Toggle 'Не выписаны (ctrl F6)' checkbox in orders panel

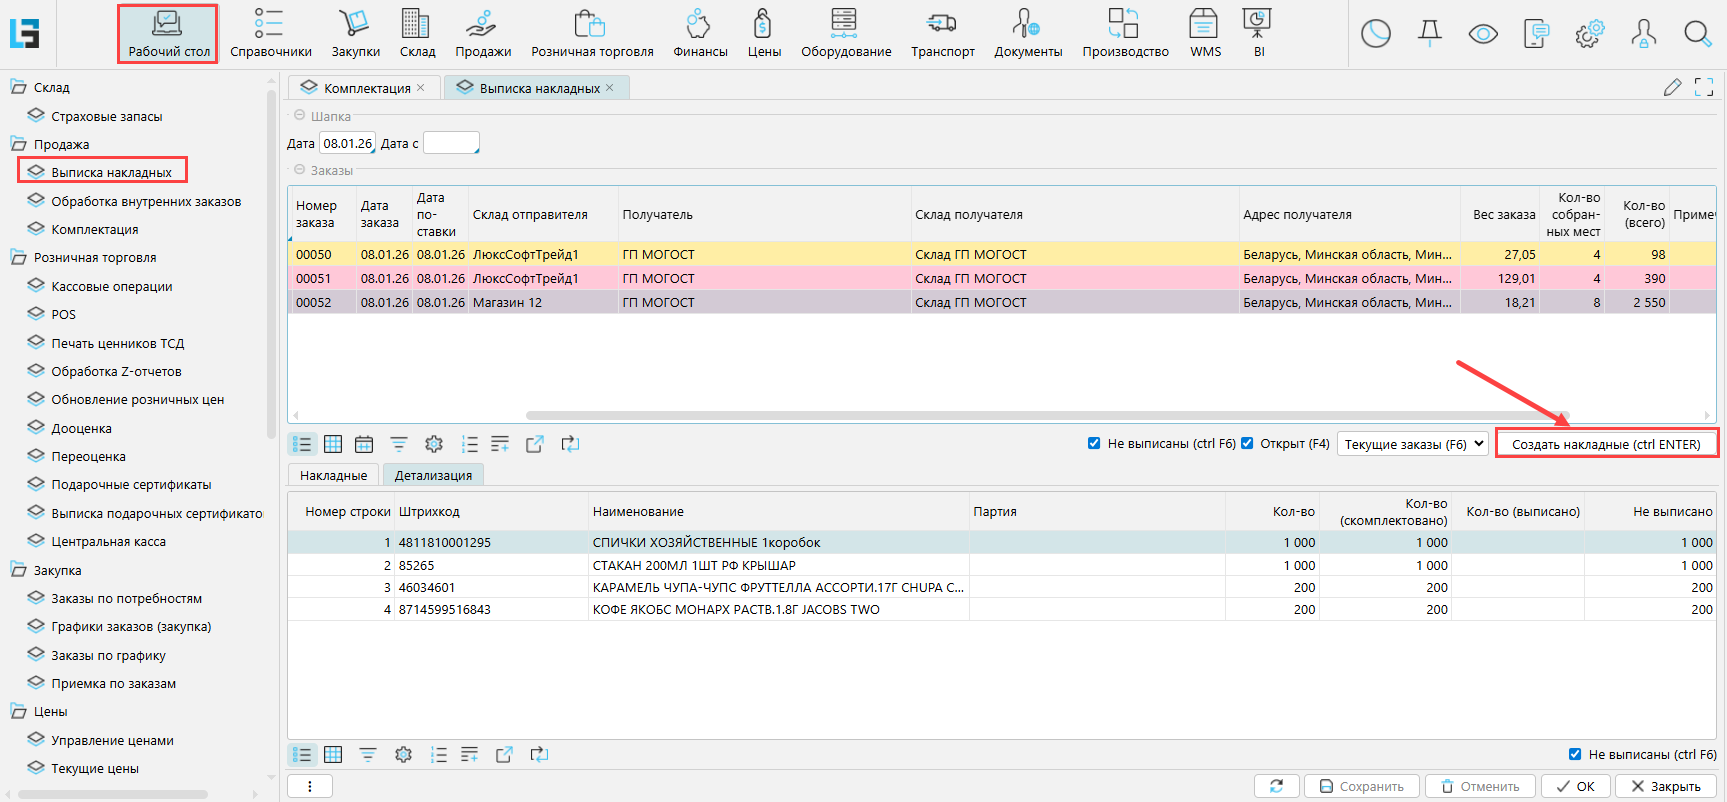pyautogui.click(x=1094, y=444)
